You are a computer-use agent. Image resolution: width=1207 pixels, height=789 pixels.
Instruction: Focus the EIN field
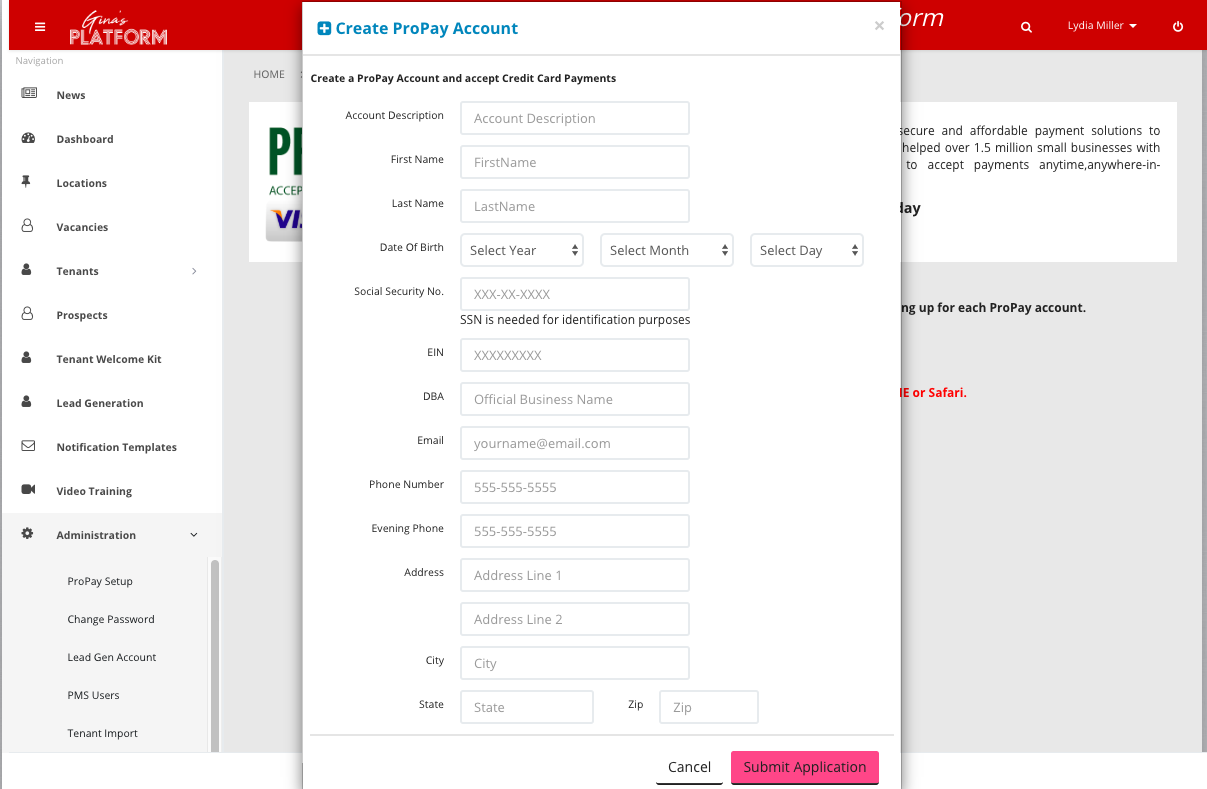[575, 355]
